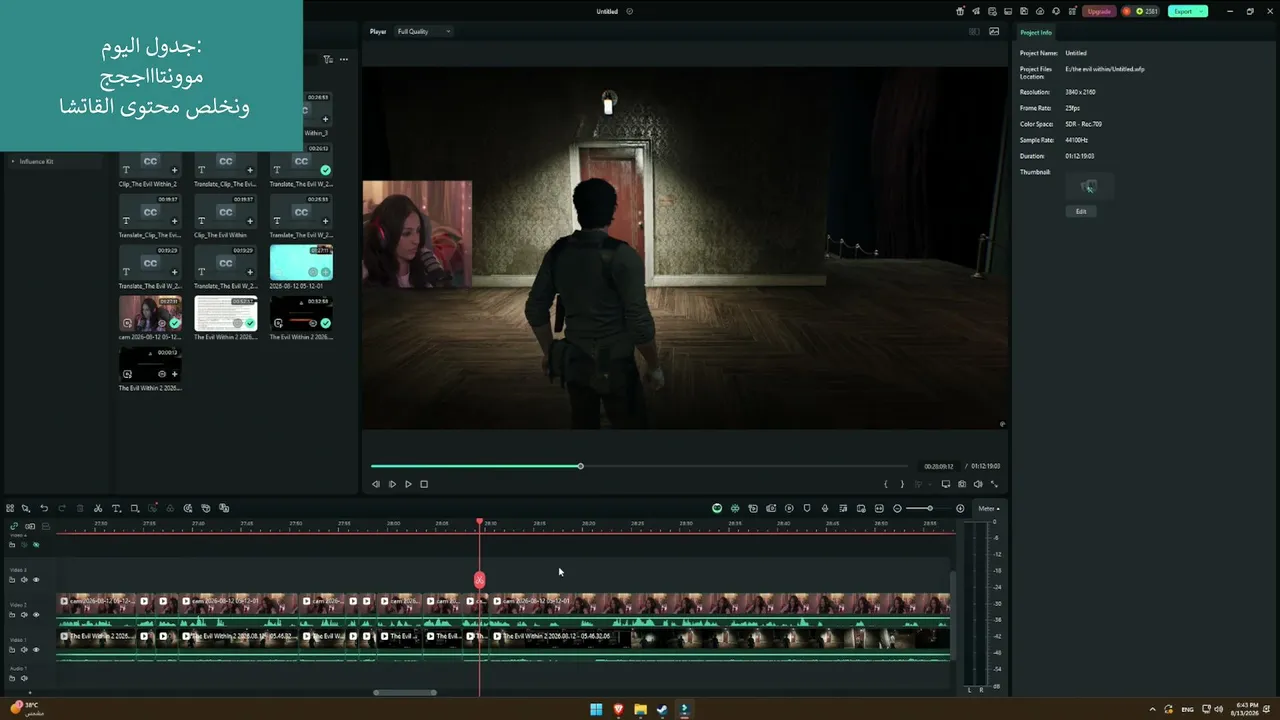Click the project thumbnail preview image
Viewport: 1280px width, 720px height.
1089,186
